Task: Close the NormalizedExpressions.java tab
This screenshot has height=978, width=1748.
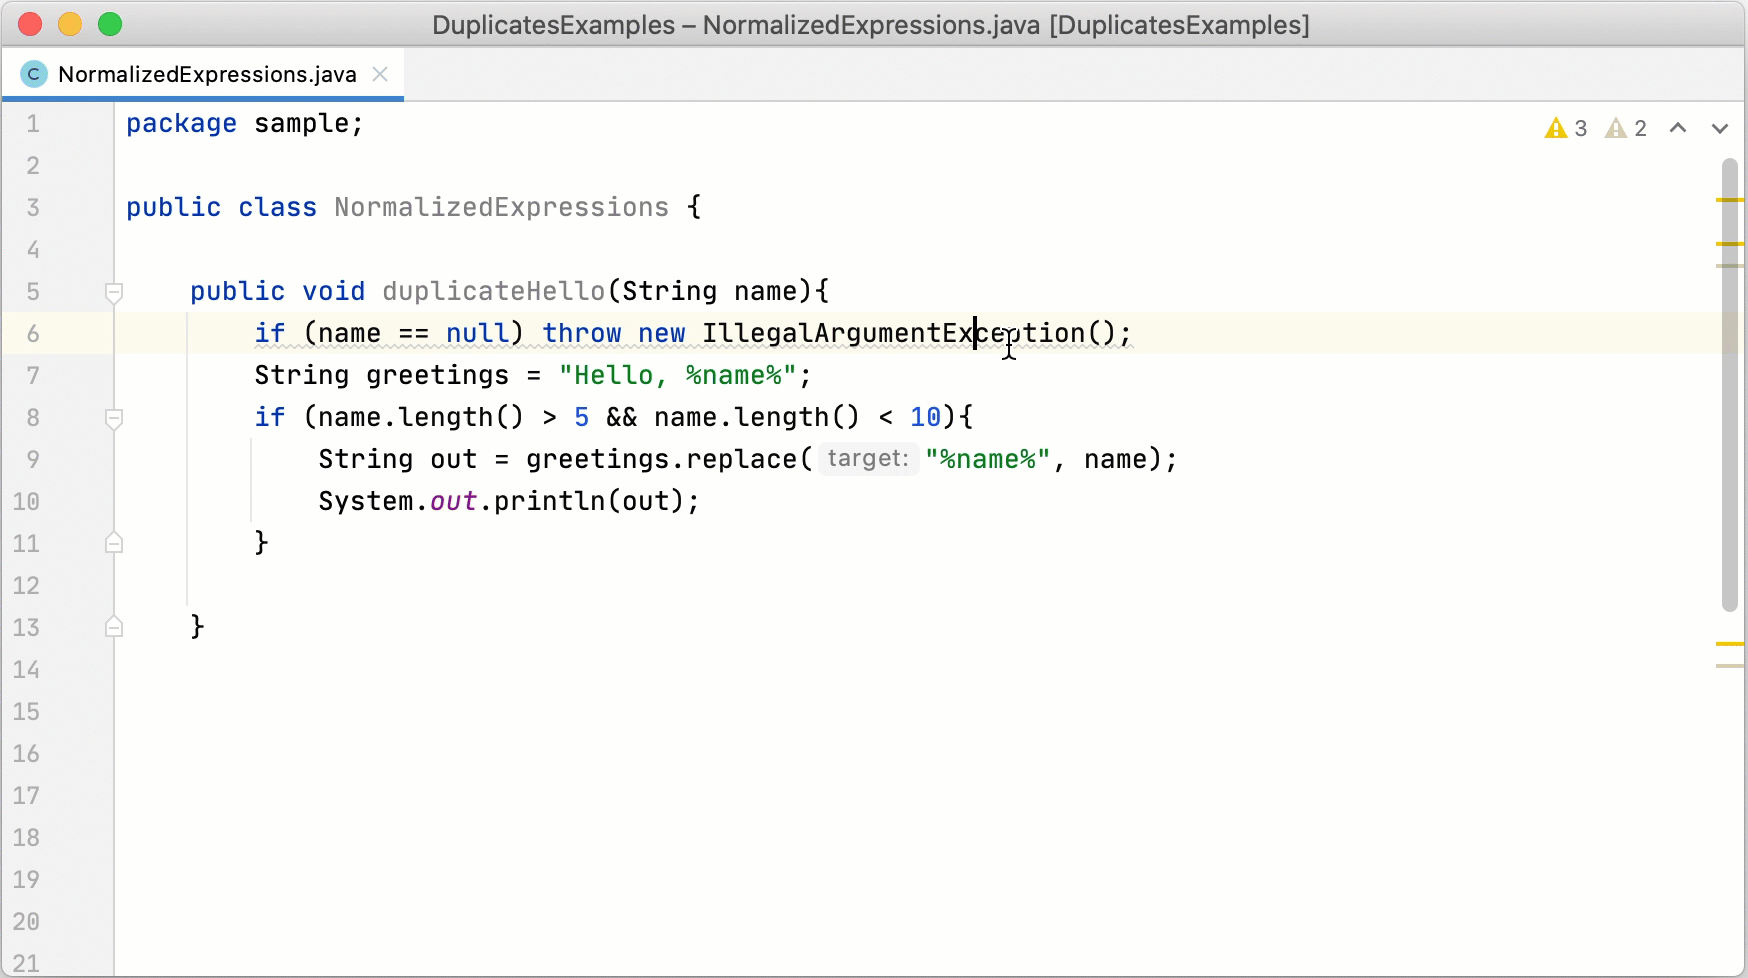Action: tap(379, 74)
